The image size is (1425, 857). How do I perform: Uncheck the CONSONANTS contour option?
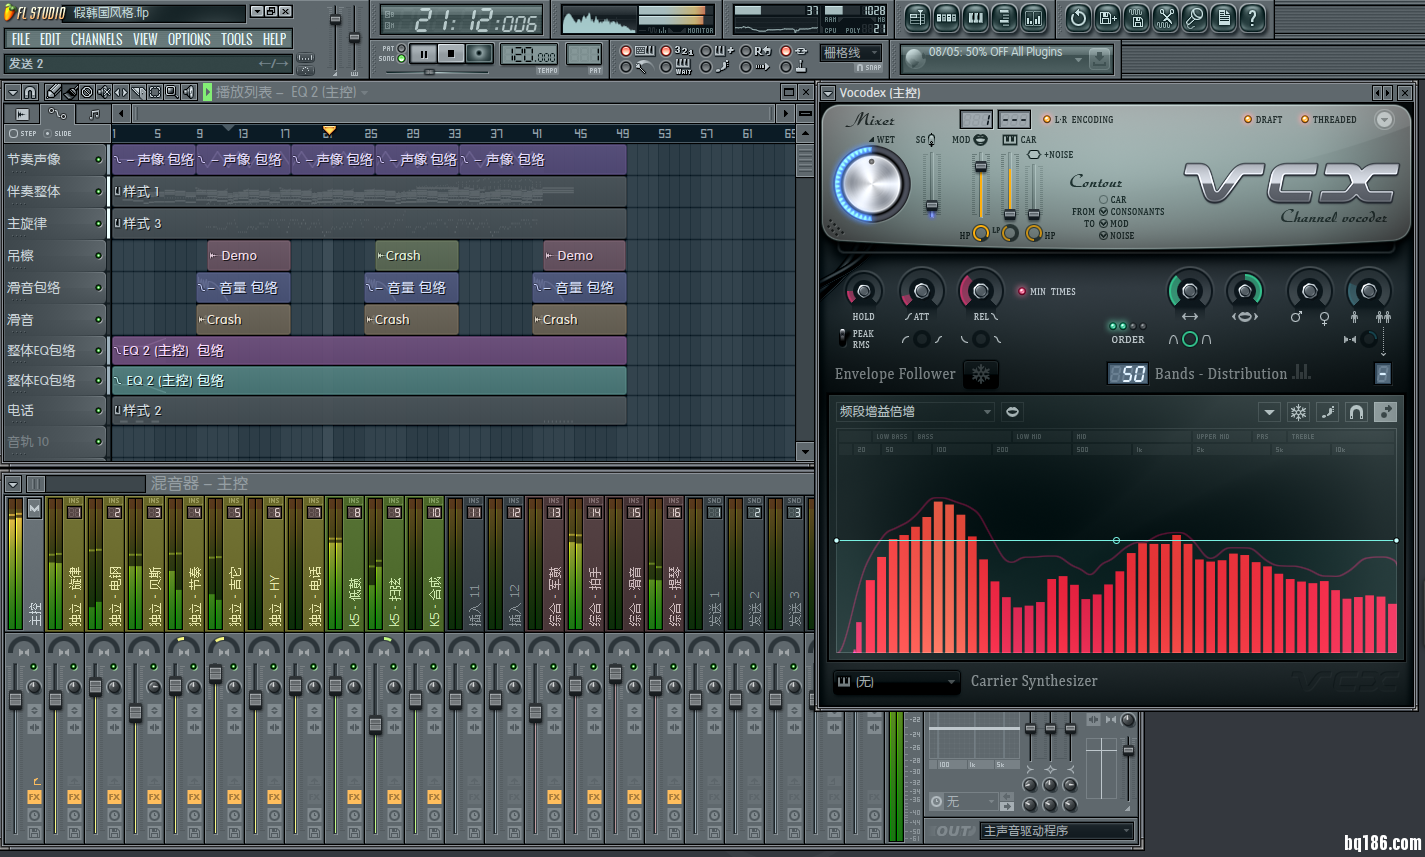pos(1104,211)
